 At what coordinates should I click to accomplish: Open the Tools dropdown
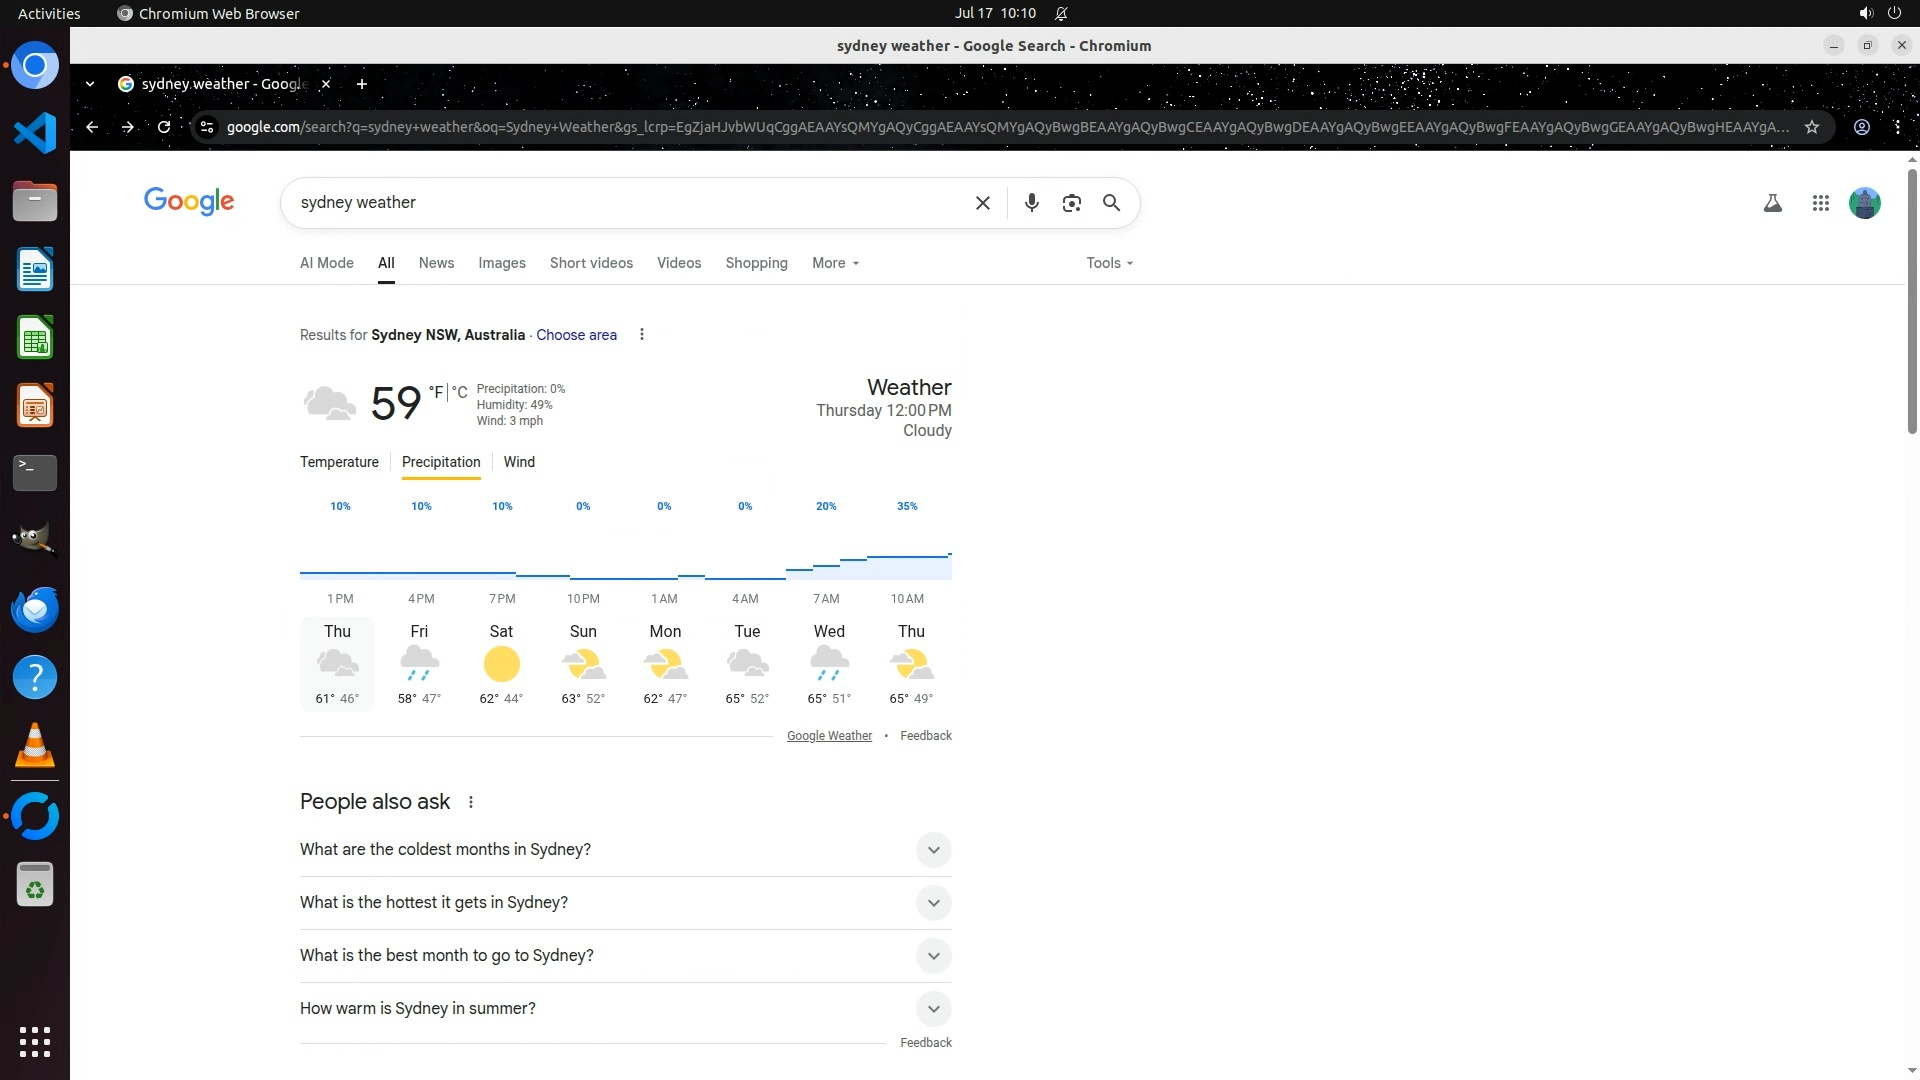[x=1109, y=263]
